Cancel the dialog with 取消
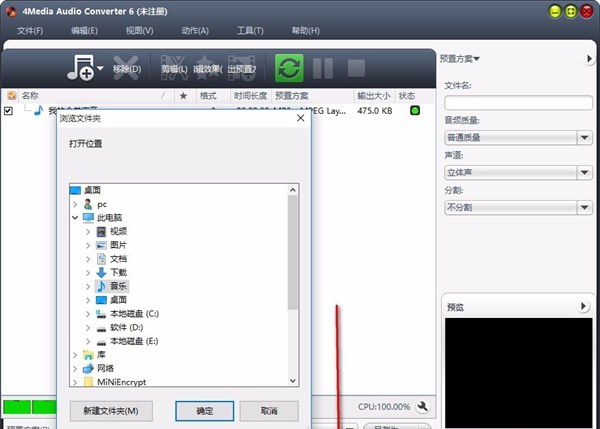600x429 pixels. pyautogui.click(x=269, y=411)
